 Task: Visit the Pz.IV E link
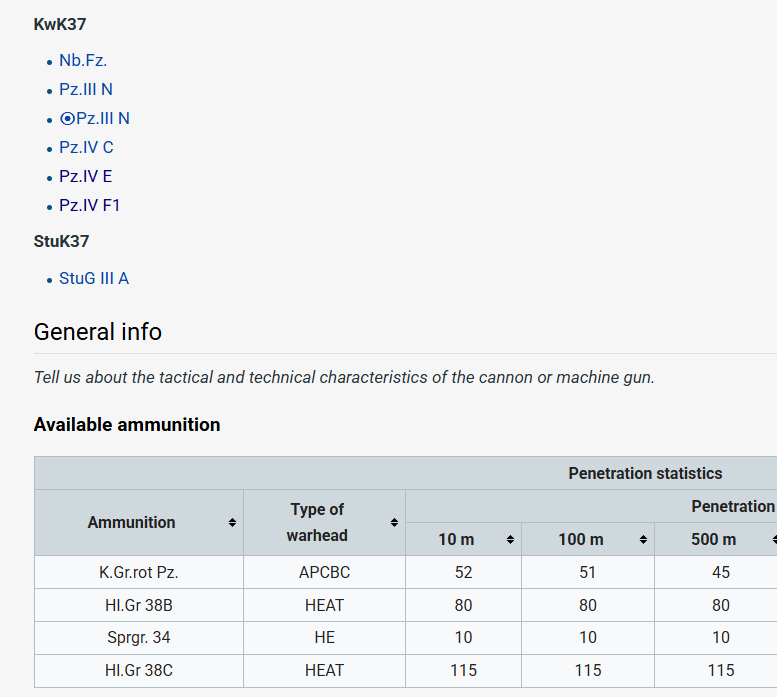(86, 177)
